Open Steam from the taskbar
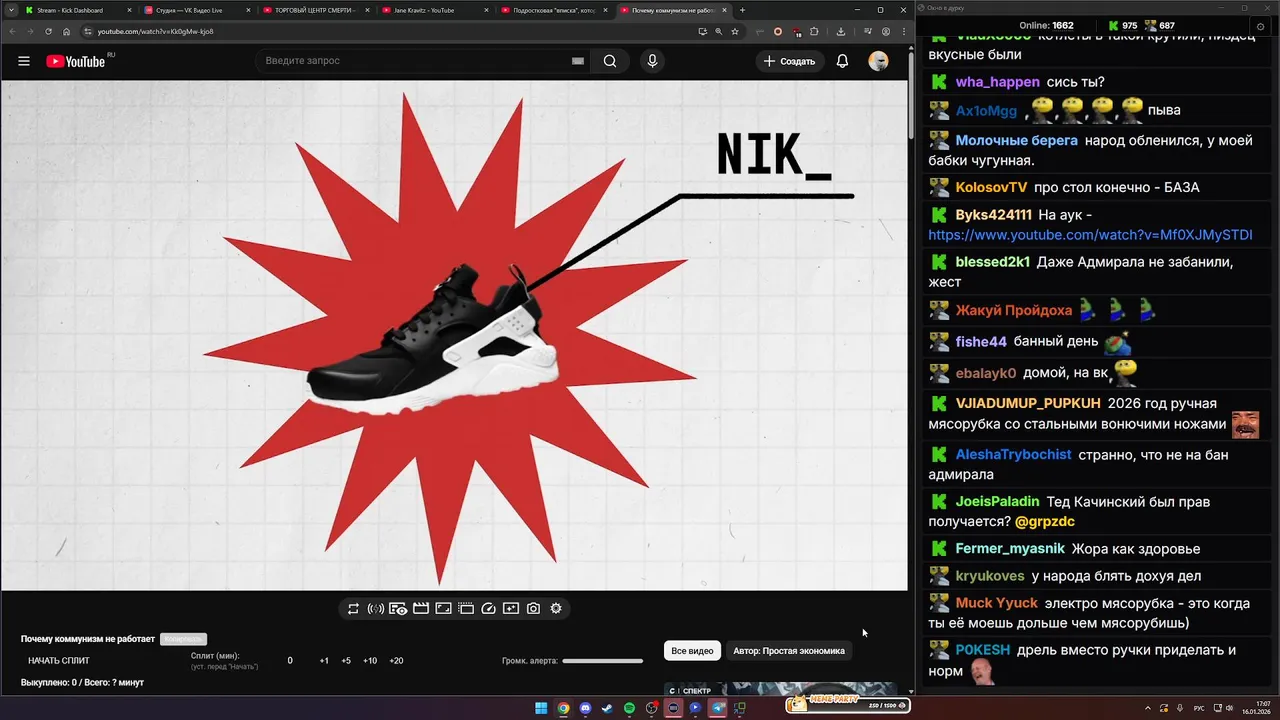 pos(607,708)
